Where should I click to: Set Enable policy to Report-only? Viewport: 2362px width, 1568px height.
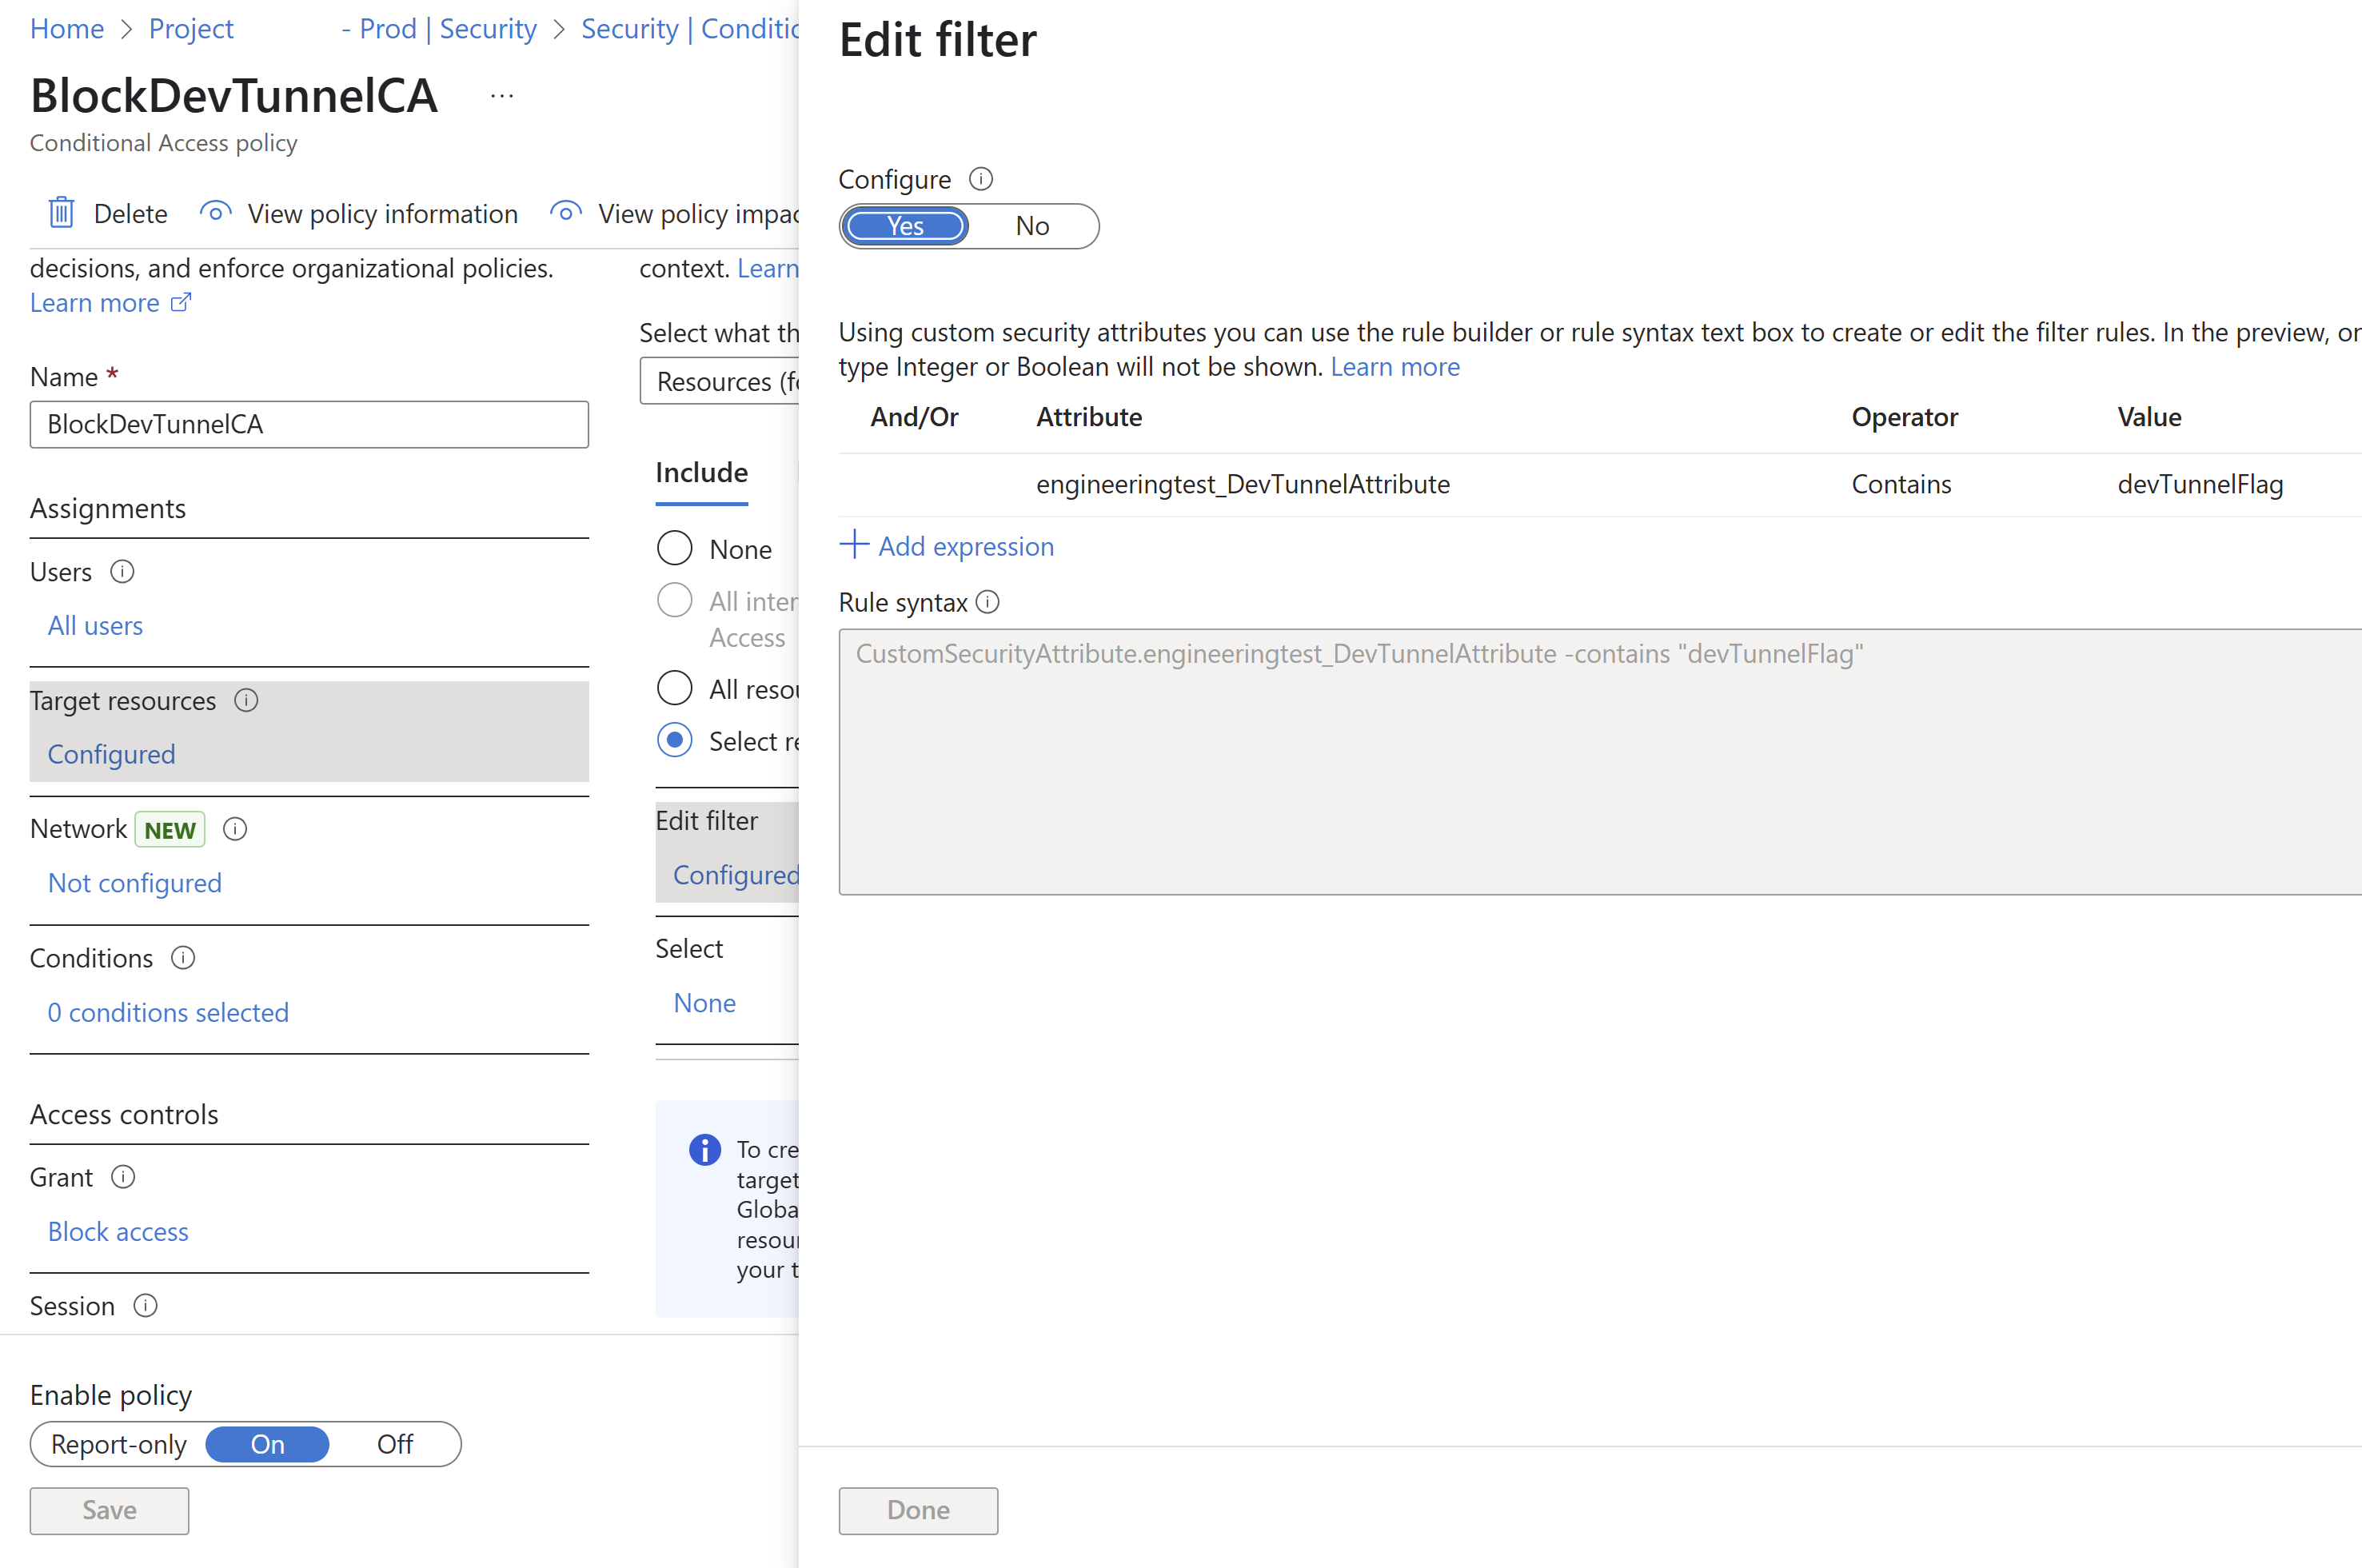(118, 1444)
